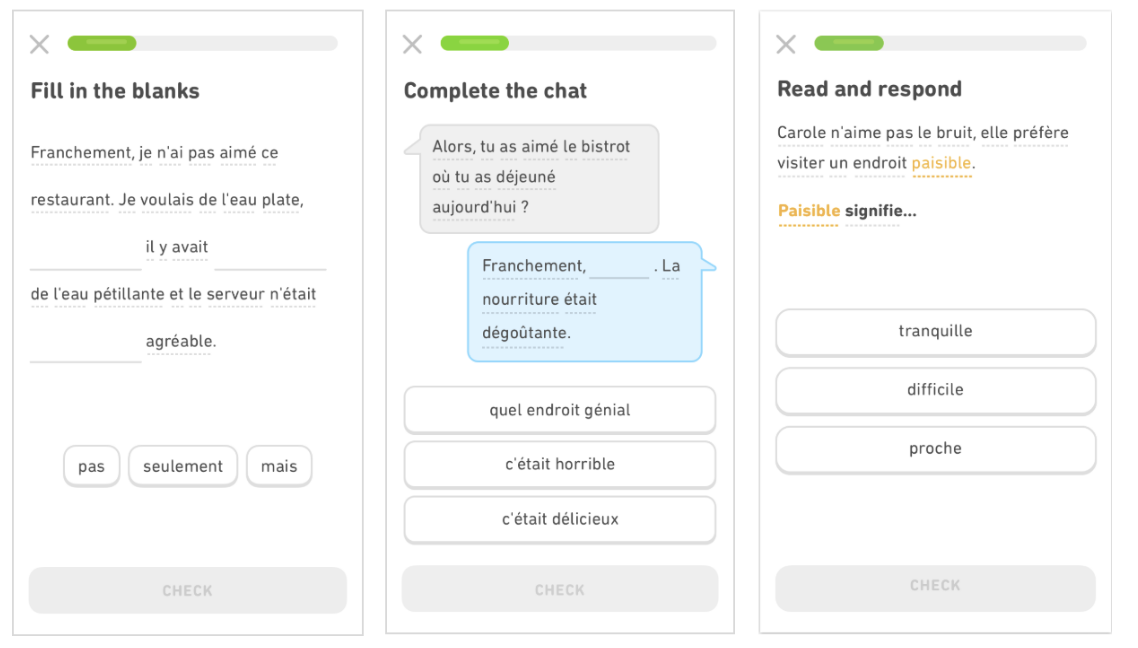Close the Read and respond lesson

[x=786, y=44]
